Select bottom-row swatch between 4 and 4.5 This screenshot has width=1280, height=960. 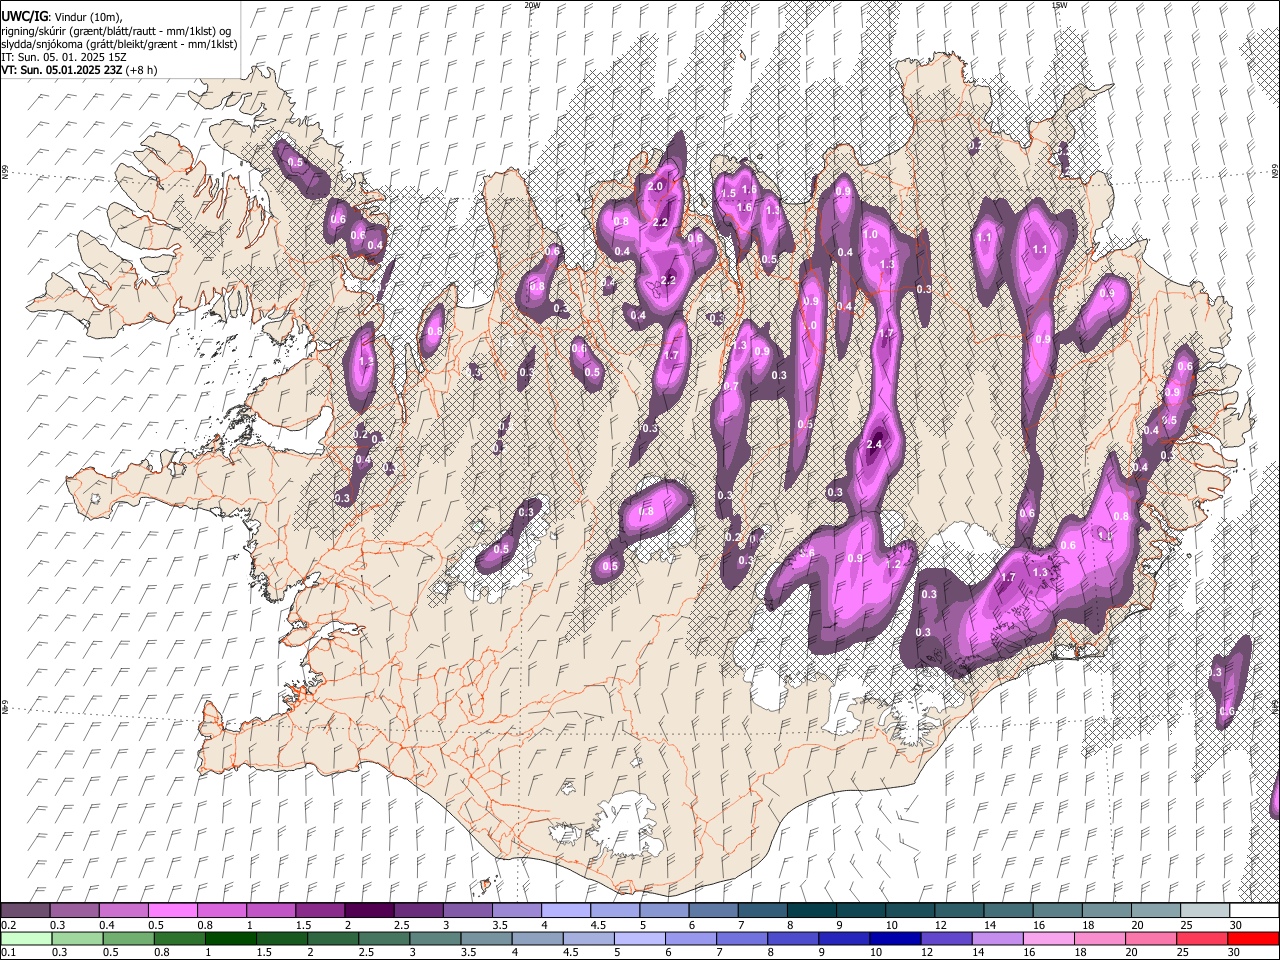pos(537,938)
